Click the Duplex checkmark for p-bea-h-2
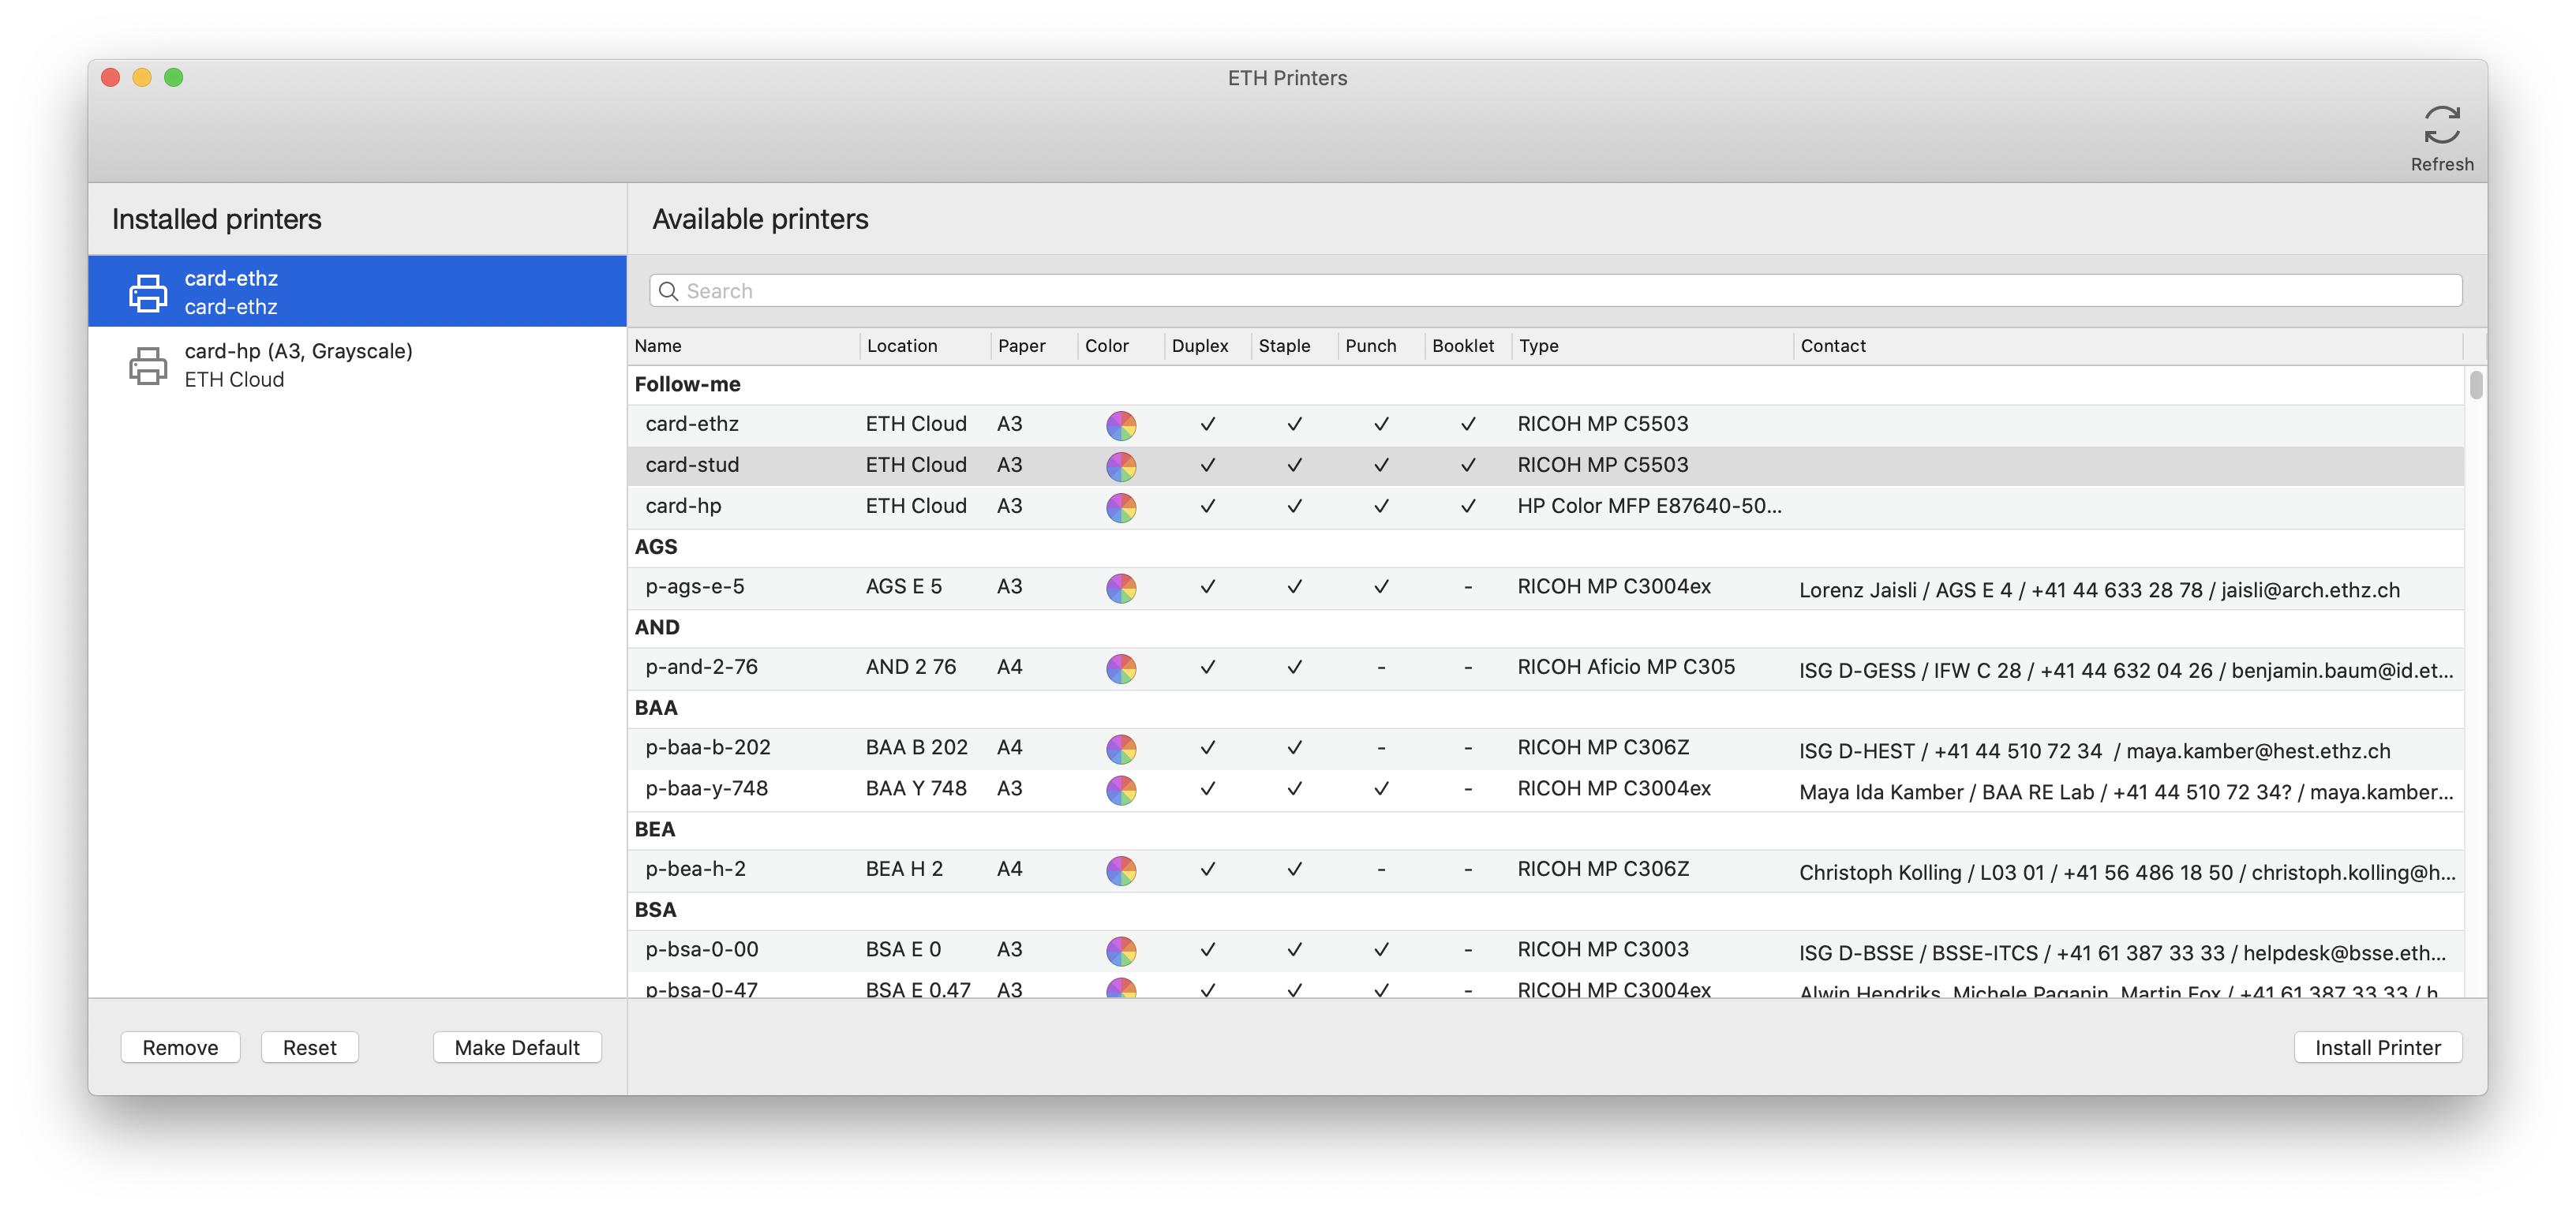Screen dimensions: 2576x1212 (1207, 869)
